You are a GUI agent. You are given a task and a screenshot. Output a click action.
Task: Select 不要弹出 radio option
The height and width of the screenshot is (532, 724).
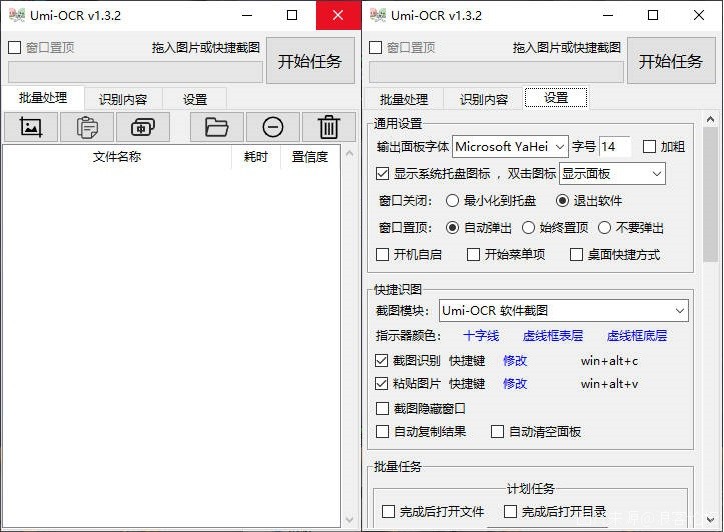pyautogui.click(x=604, y=228)
